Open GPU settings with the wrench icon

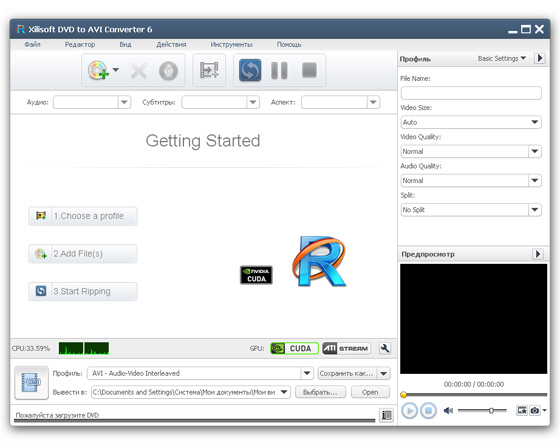pos(385,348)
